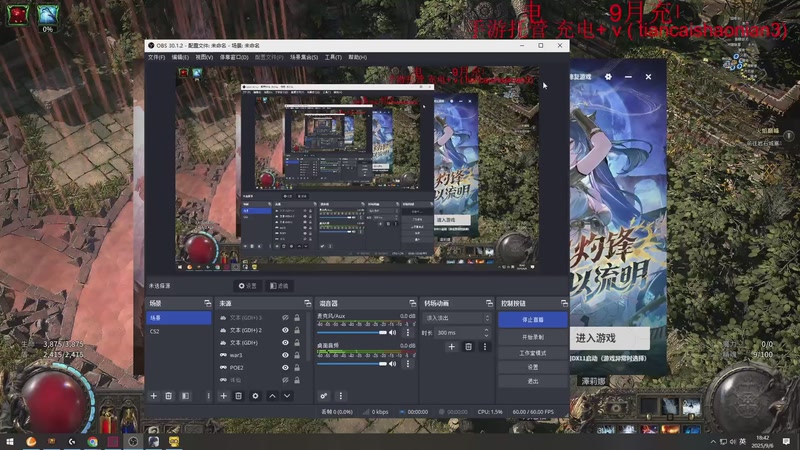Open Windows Start menu

click(x=10, y=441)
